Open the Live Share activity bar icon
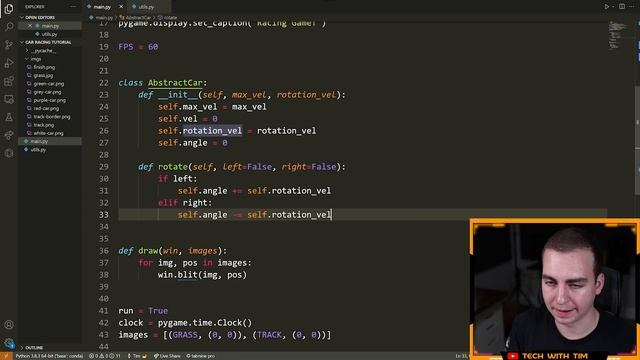This screenshot has height=360, width=640. pyautogui.click(x=9, y=135)
